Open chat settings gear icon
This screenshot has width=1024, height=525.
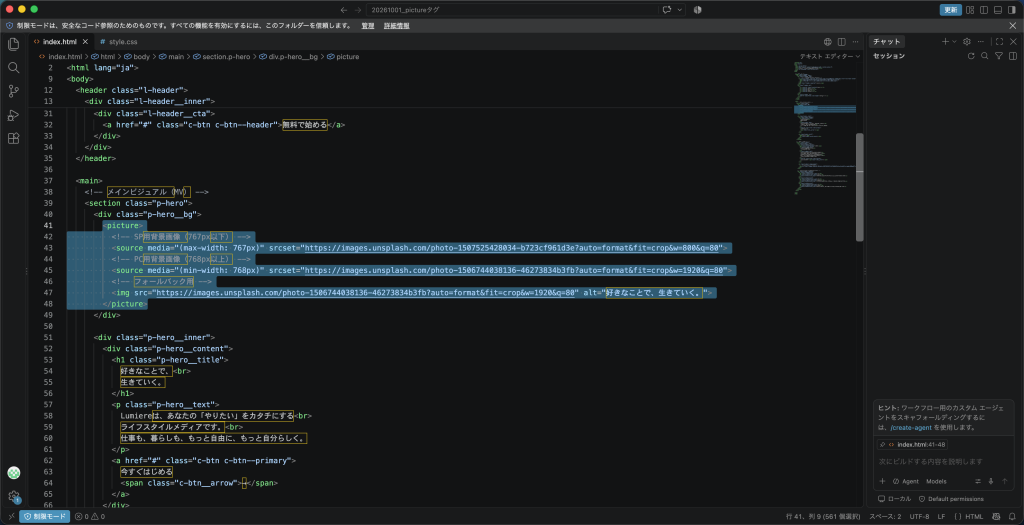click(967, 41)
